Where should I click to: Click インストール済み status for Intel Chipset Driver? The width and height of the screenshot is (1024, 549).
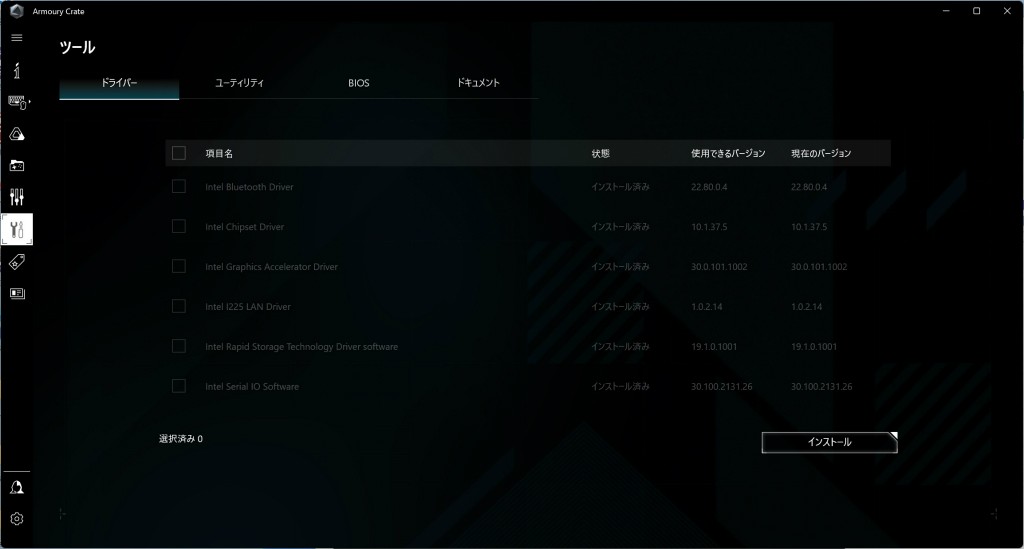tap(620, 227)
